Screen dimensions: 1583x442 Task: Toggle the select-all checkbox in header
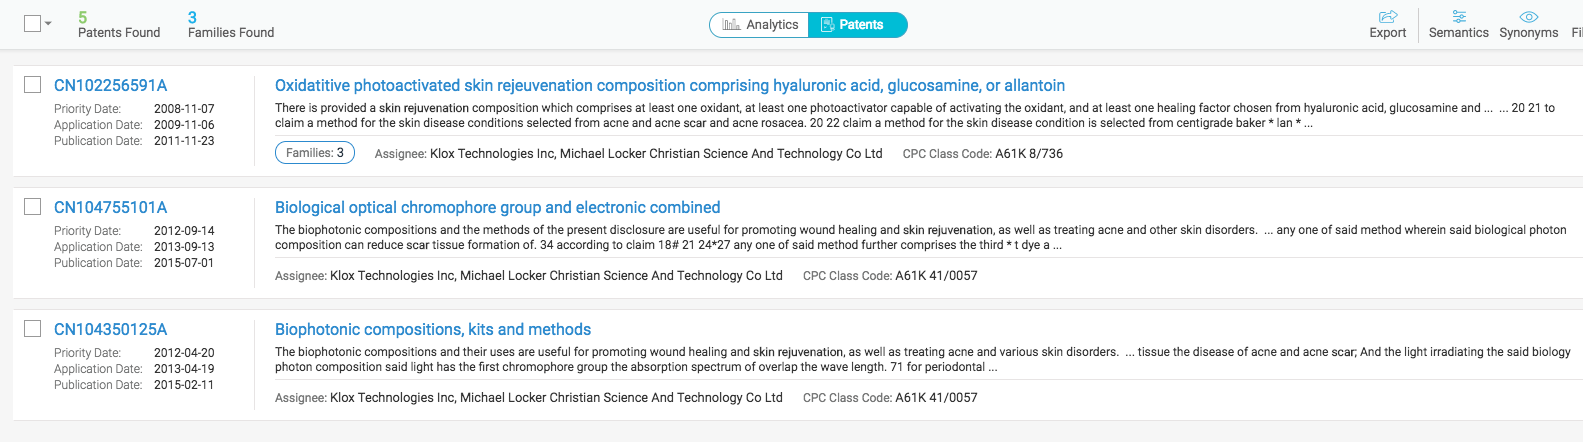click(x=32, y=23)
